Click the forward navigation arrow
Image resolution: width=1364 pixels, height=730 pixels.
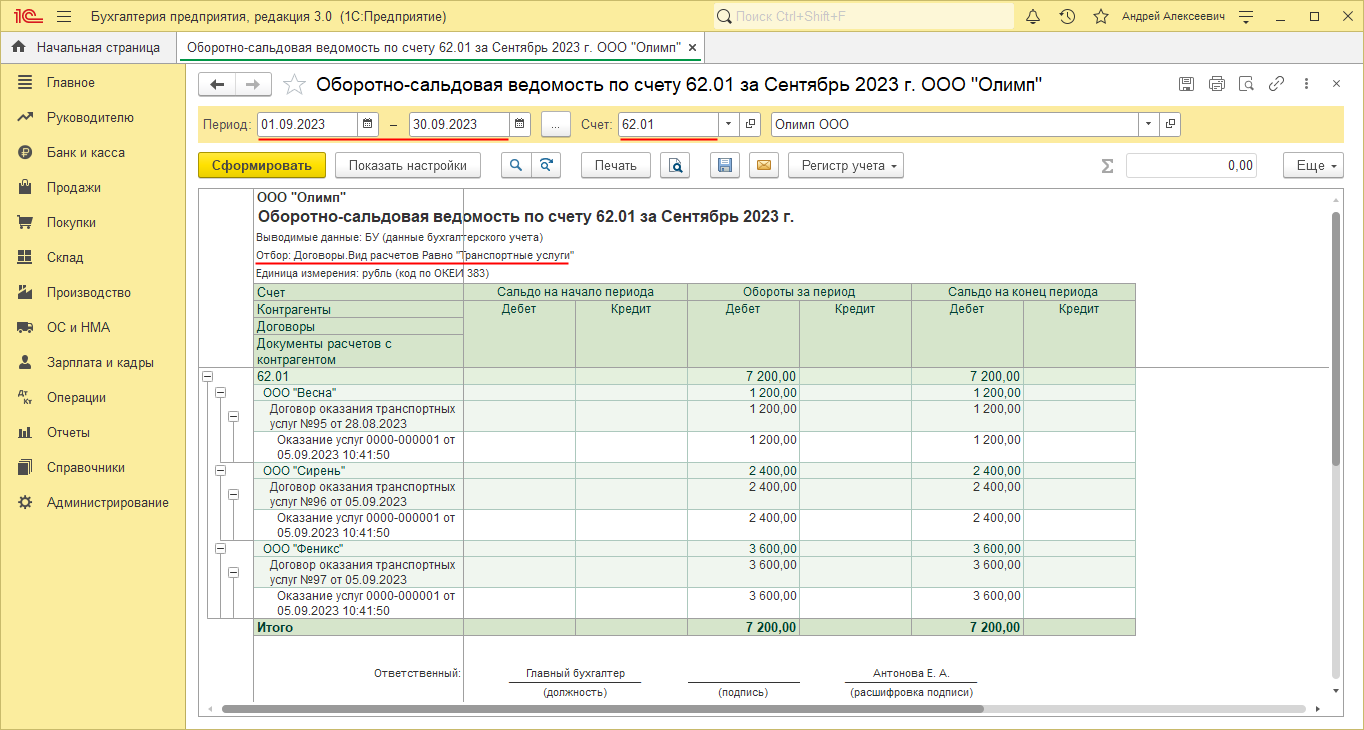coord(253,85)
